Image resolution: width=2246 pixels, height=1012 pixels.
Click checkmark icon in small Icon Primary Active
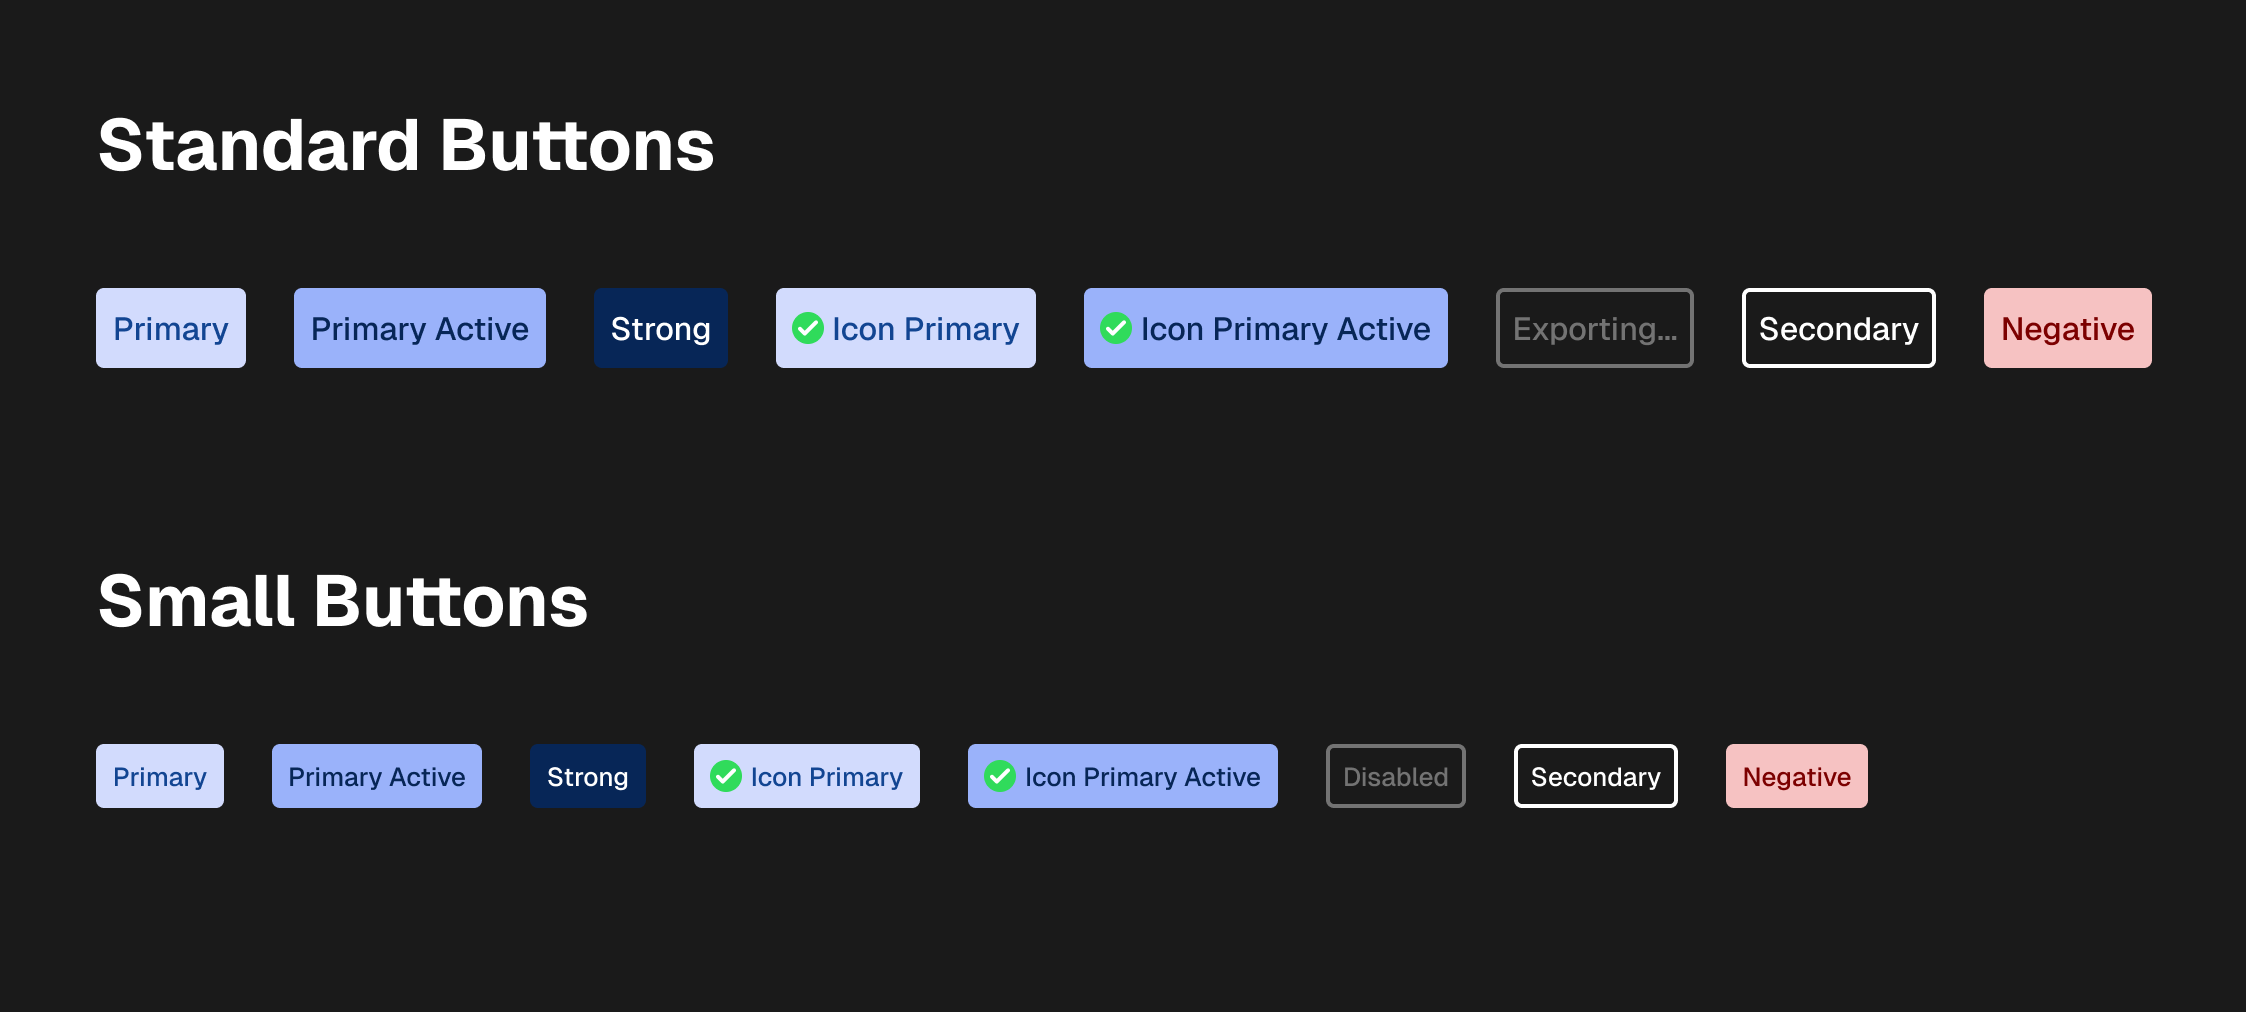pos(1000,776)
